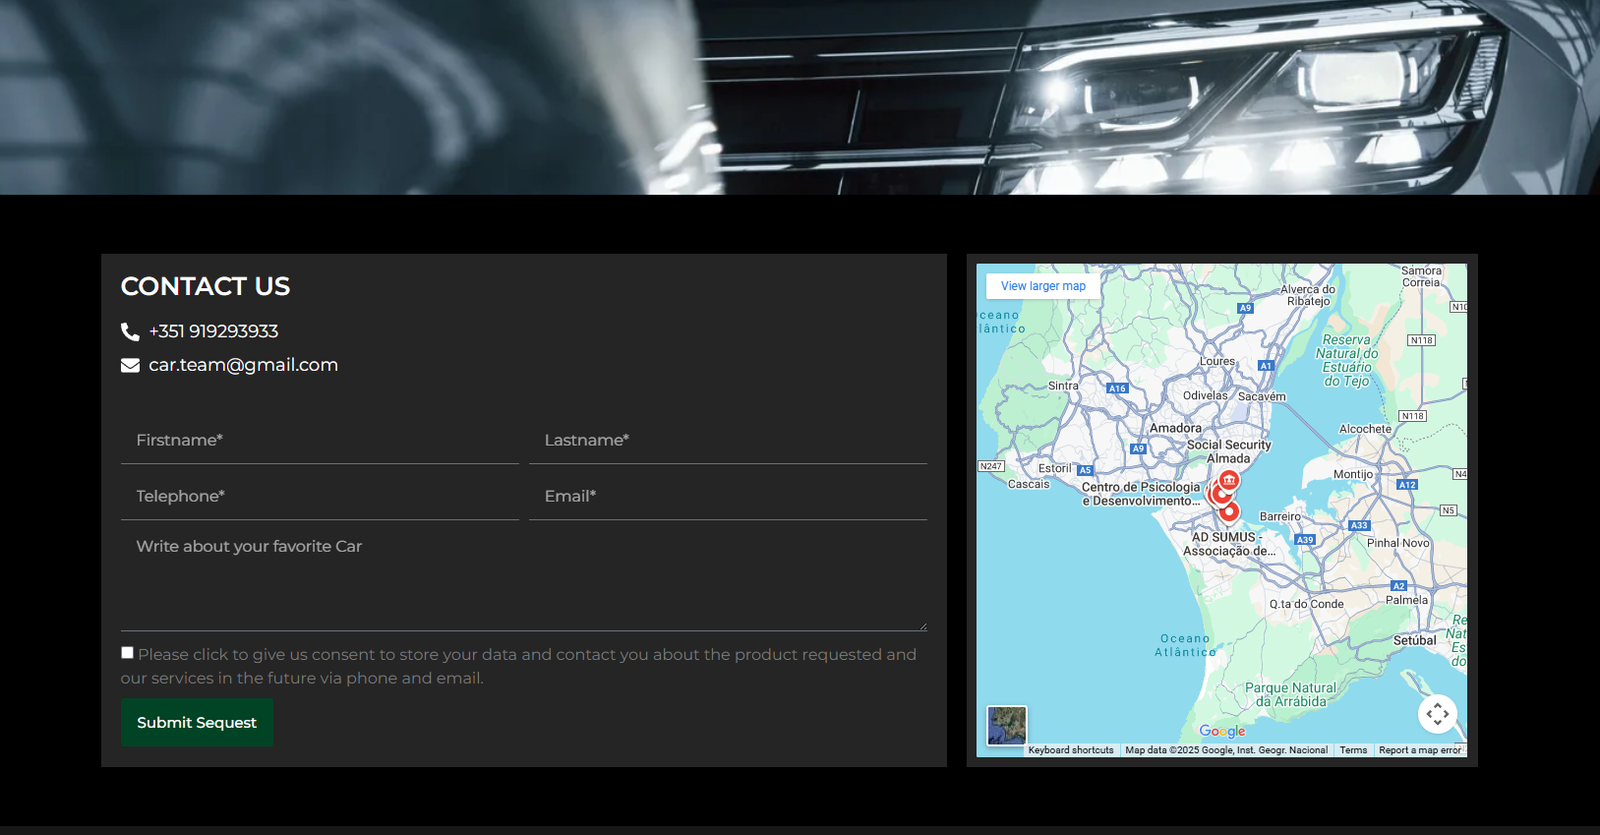Image resolution: width=1600 pixels, height=835 pixels.
Task: Click into the Email field
Action: tap(728, 497)
